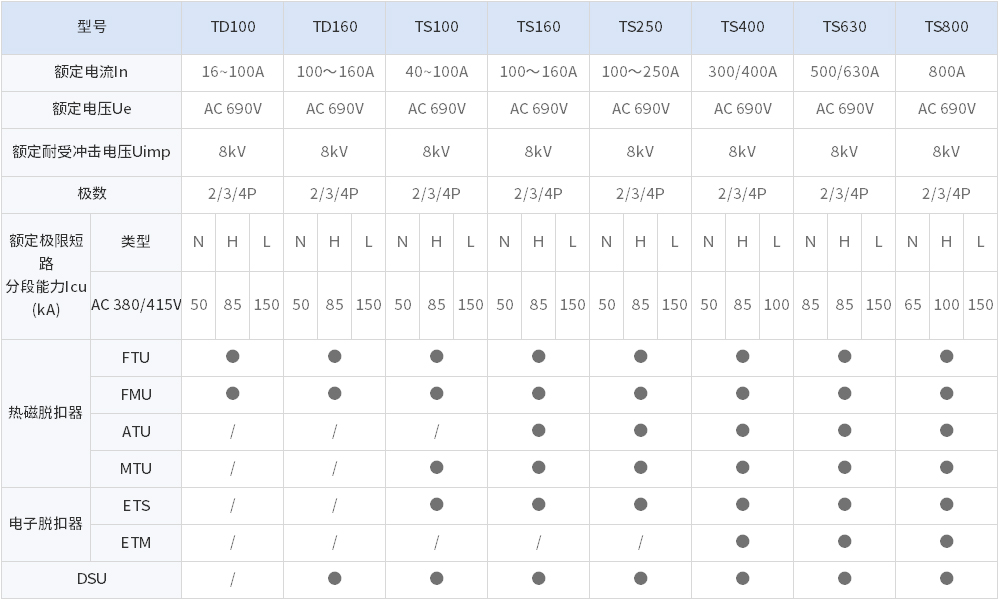Select the TD100 model header cell
Viewport: 1000px width, 604px height.
(233, 27)
